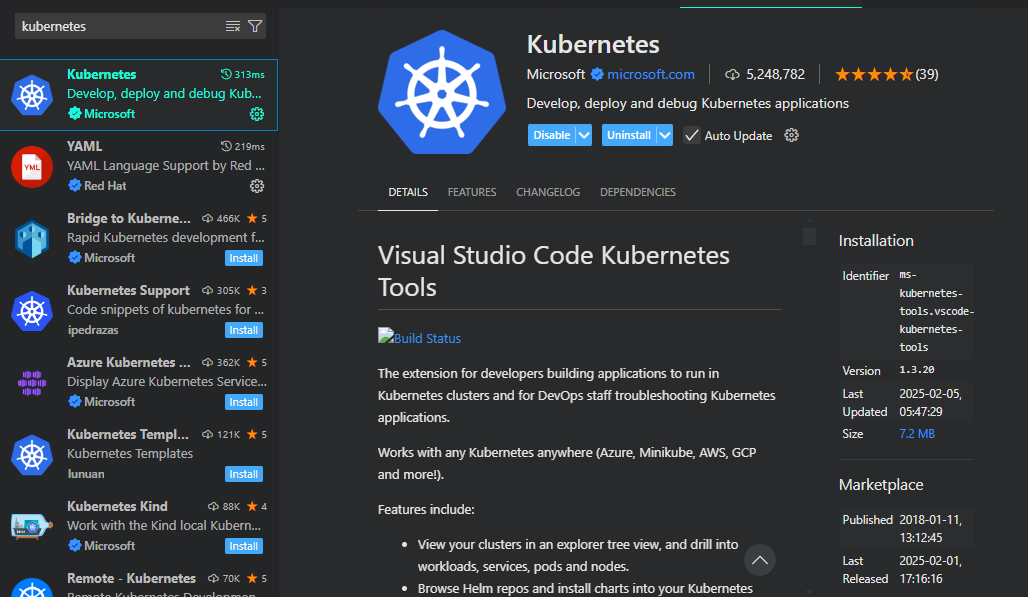Select the red YAML extension icon
Screen dimensions: 1028x597
click(31, 167)
